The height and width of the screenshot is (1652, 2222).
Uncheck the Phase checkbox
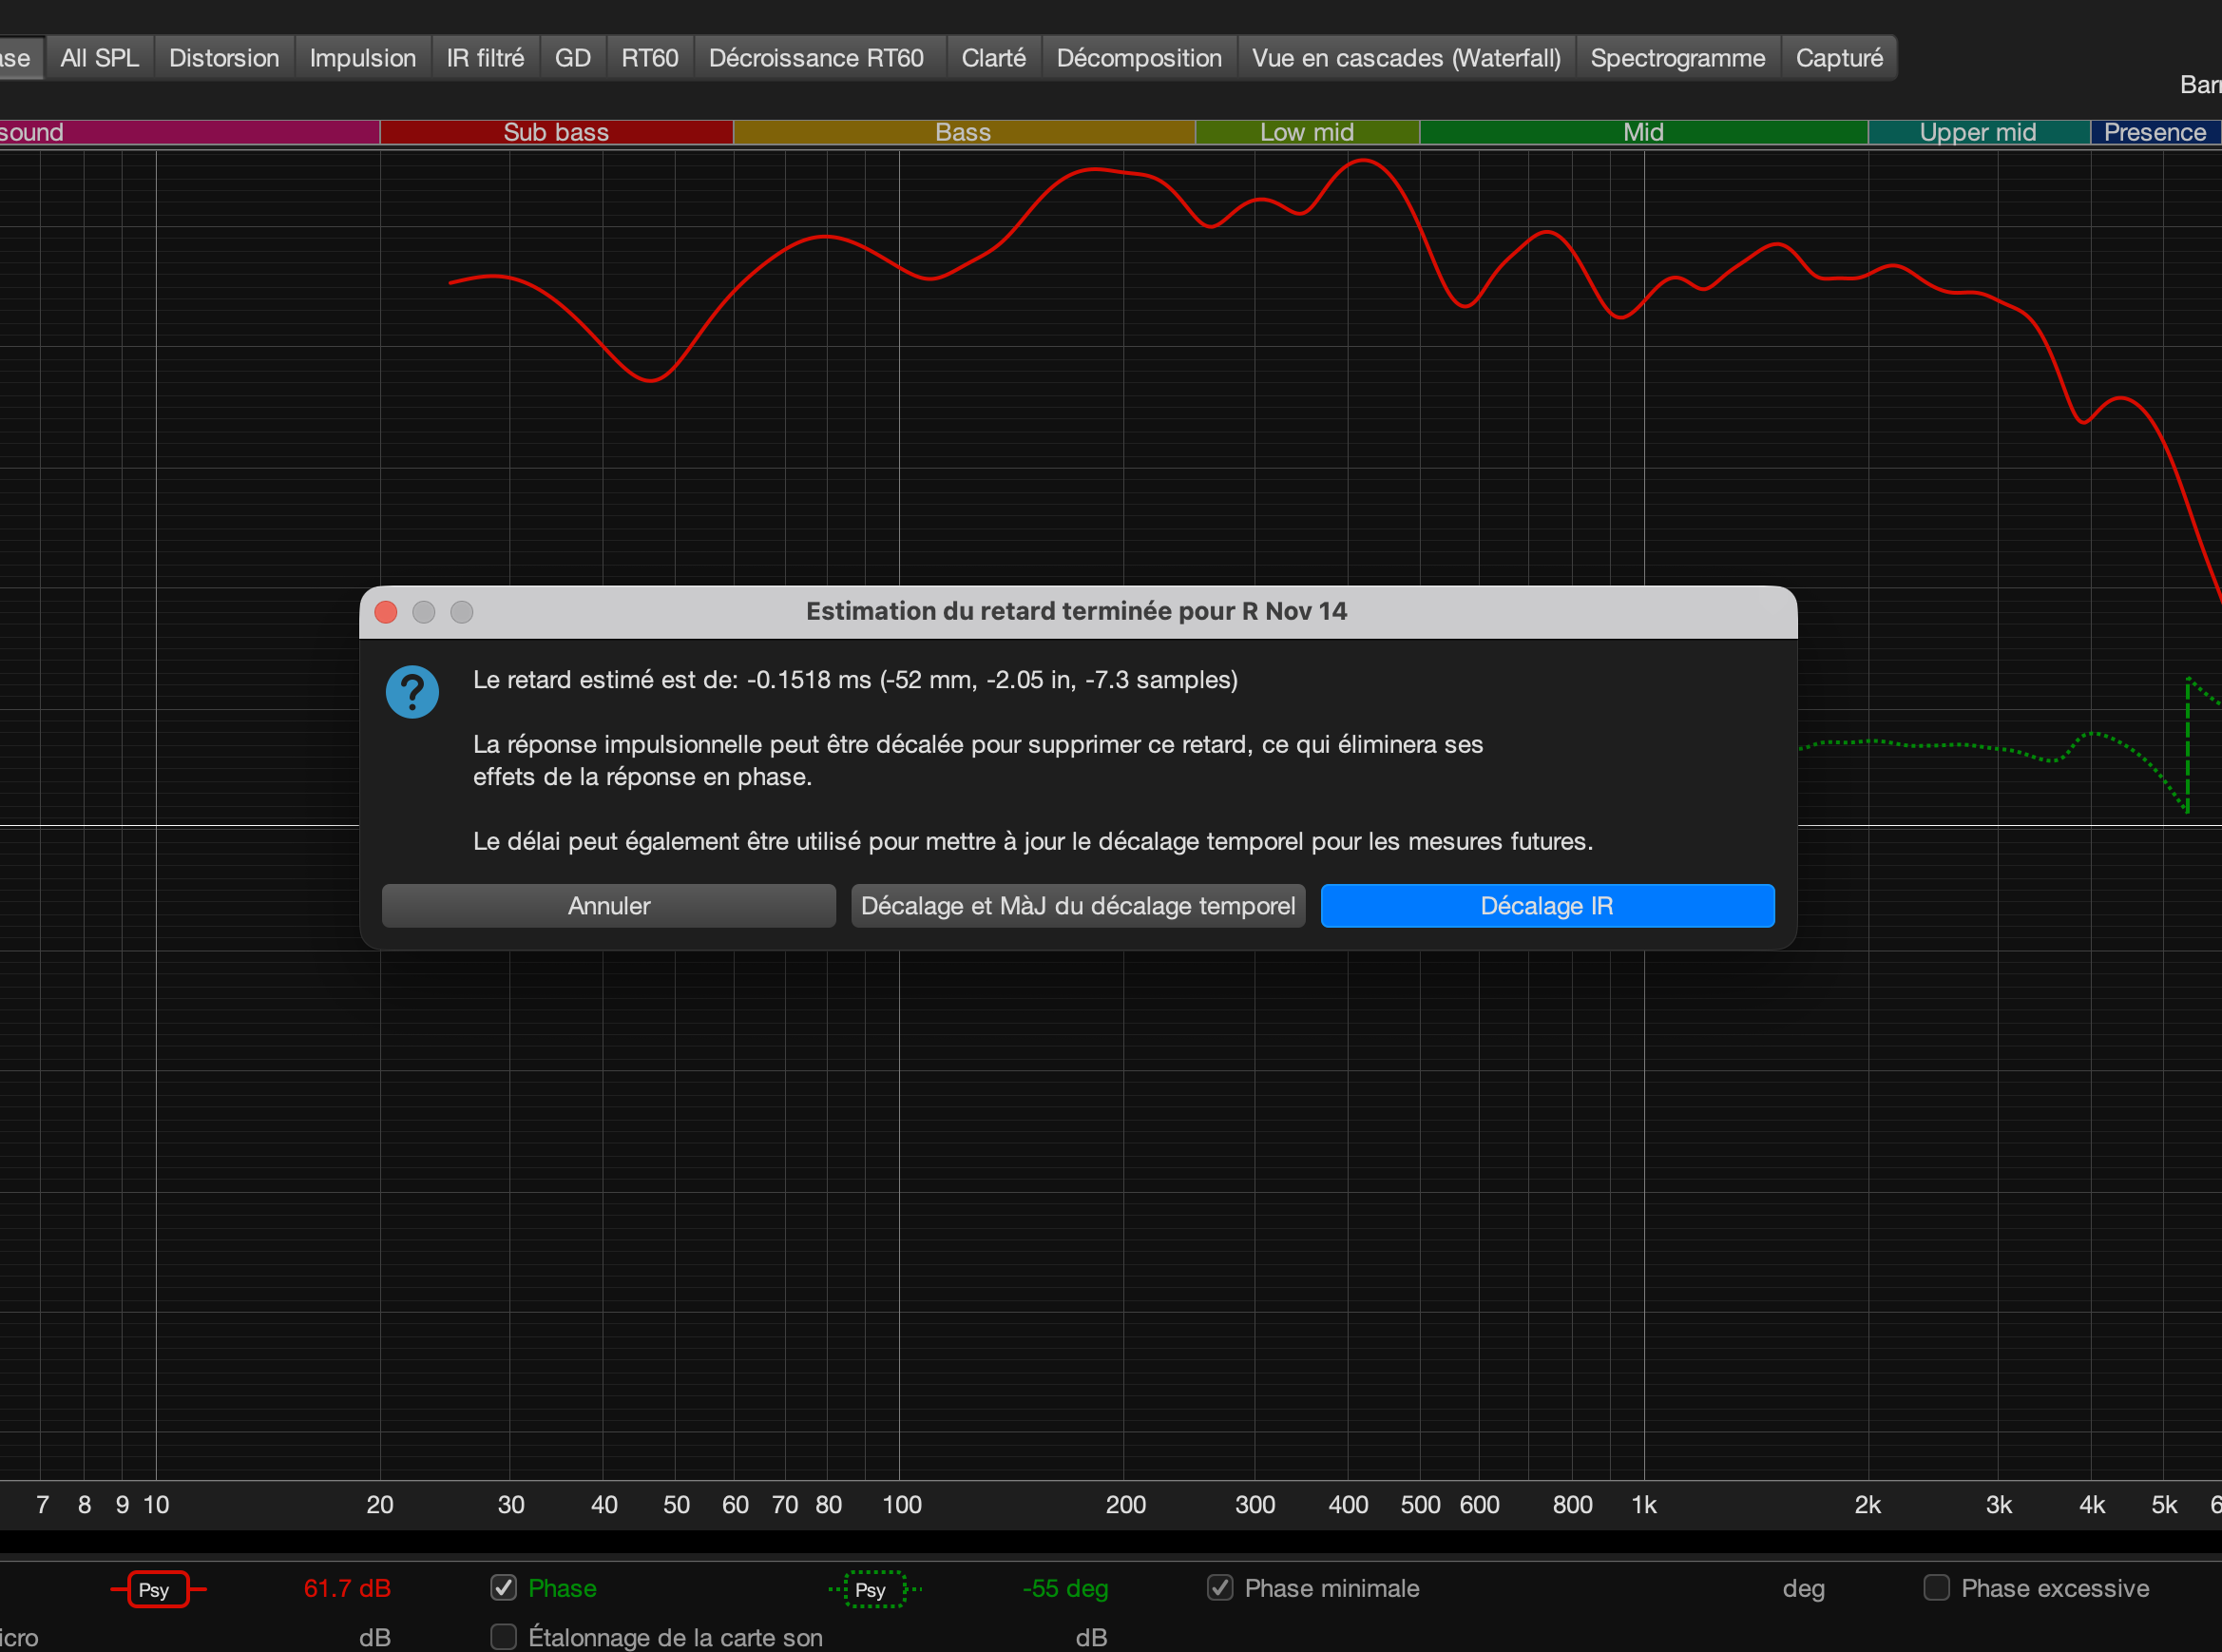[504, 1588]
